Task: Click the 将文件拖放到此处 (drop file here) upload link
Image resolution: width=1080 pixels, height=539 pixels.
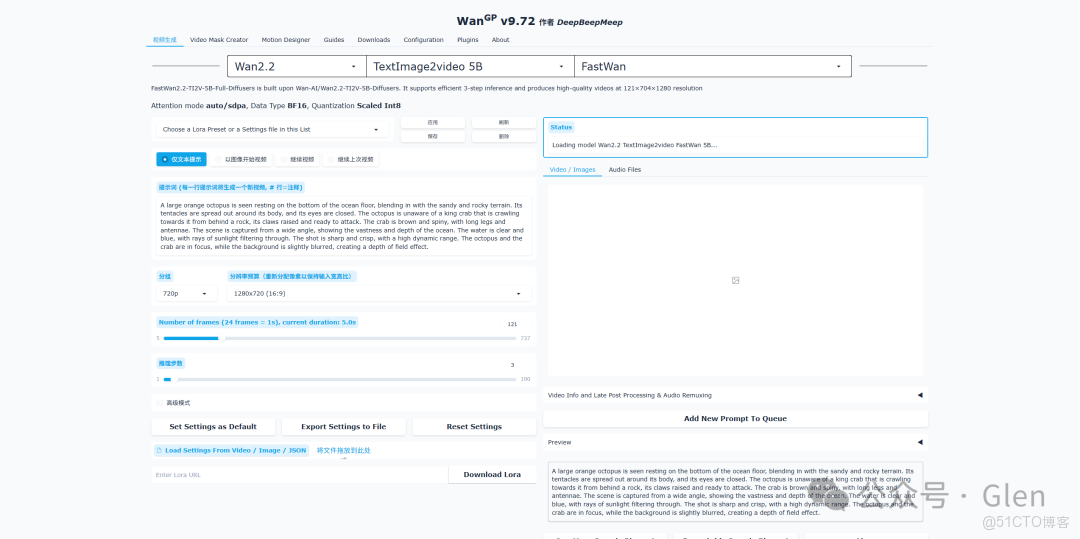Action: click(344, 450)
